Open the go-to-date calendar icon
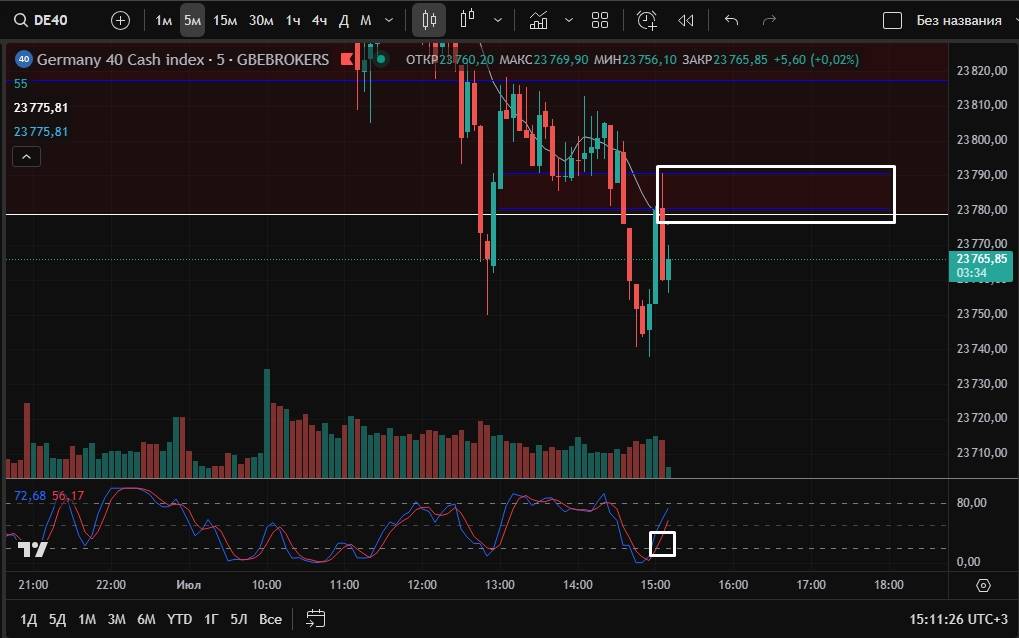This screenshot has height=638, width=1019. click(x=315, y=619)
